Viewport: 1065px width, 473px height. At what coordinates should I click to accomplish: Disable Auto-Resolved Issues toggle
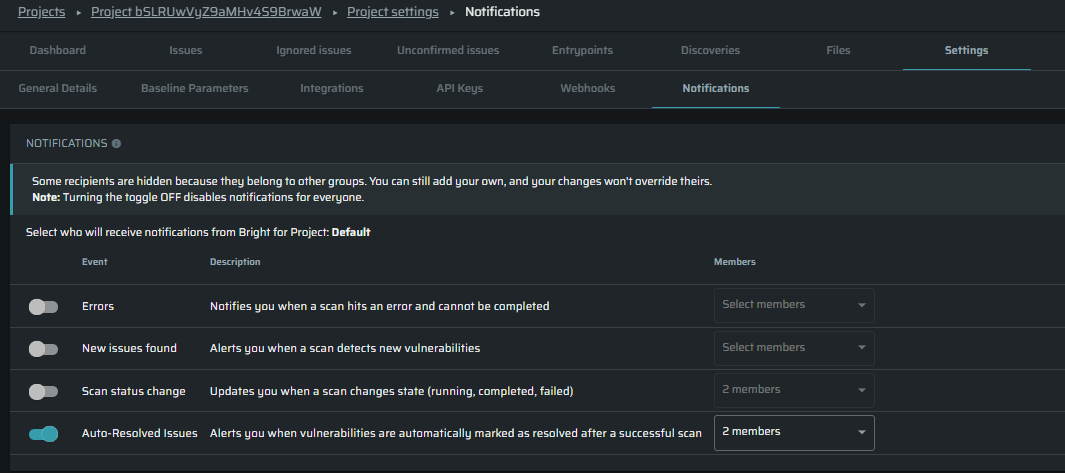(43, 433)
